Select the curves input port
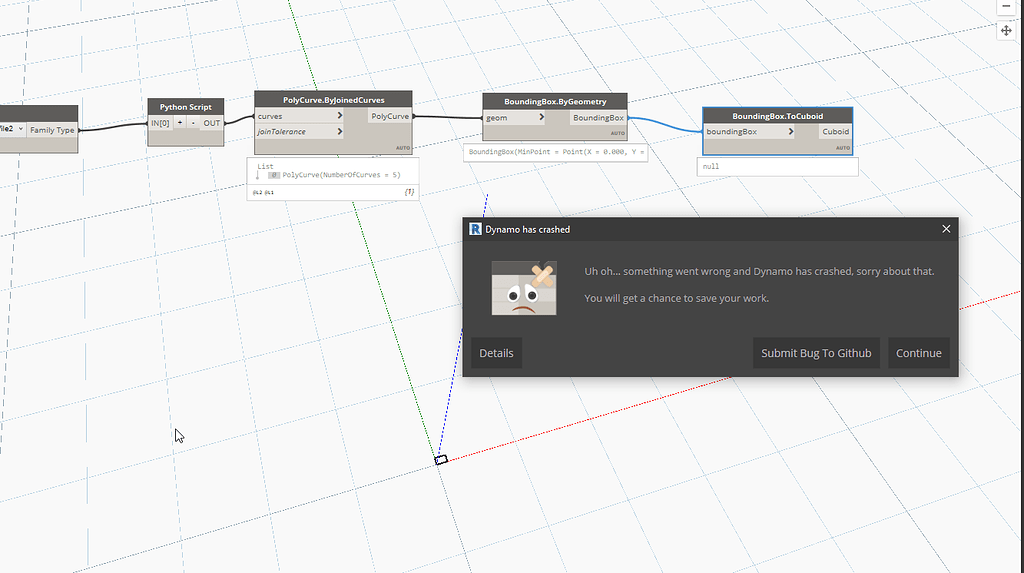Screen dimensions: 1024x573 (299, 116)
